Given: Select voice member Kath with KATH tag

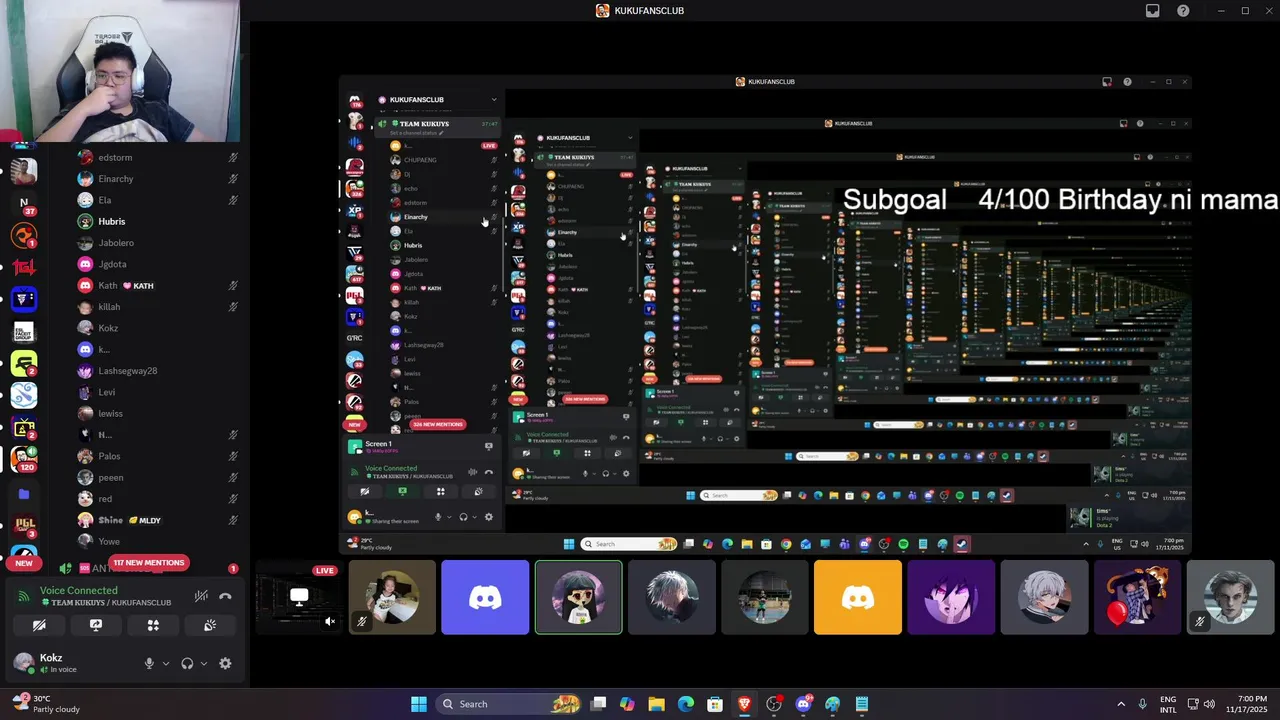Looking at the screenshot, I should point(157,285).
